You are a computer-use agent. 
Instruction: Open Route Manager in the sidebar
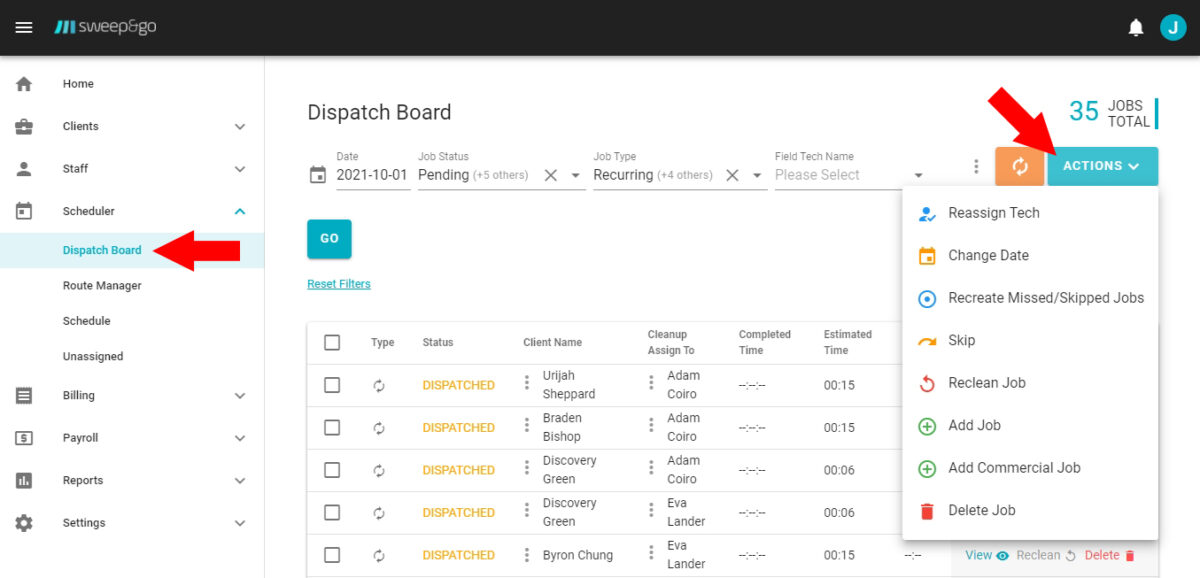pos(102,286)
